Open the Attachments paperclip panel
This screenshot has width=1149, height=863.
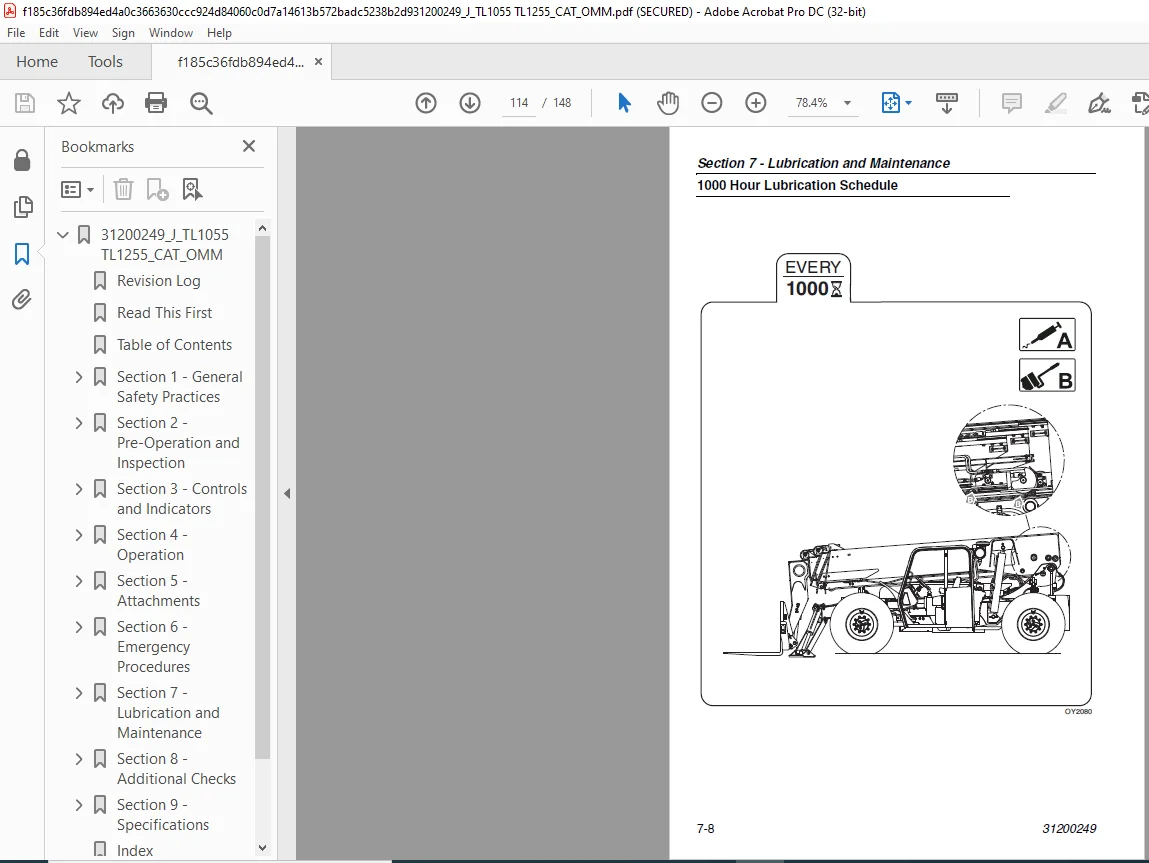(22, 300)
